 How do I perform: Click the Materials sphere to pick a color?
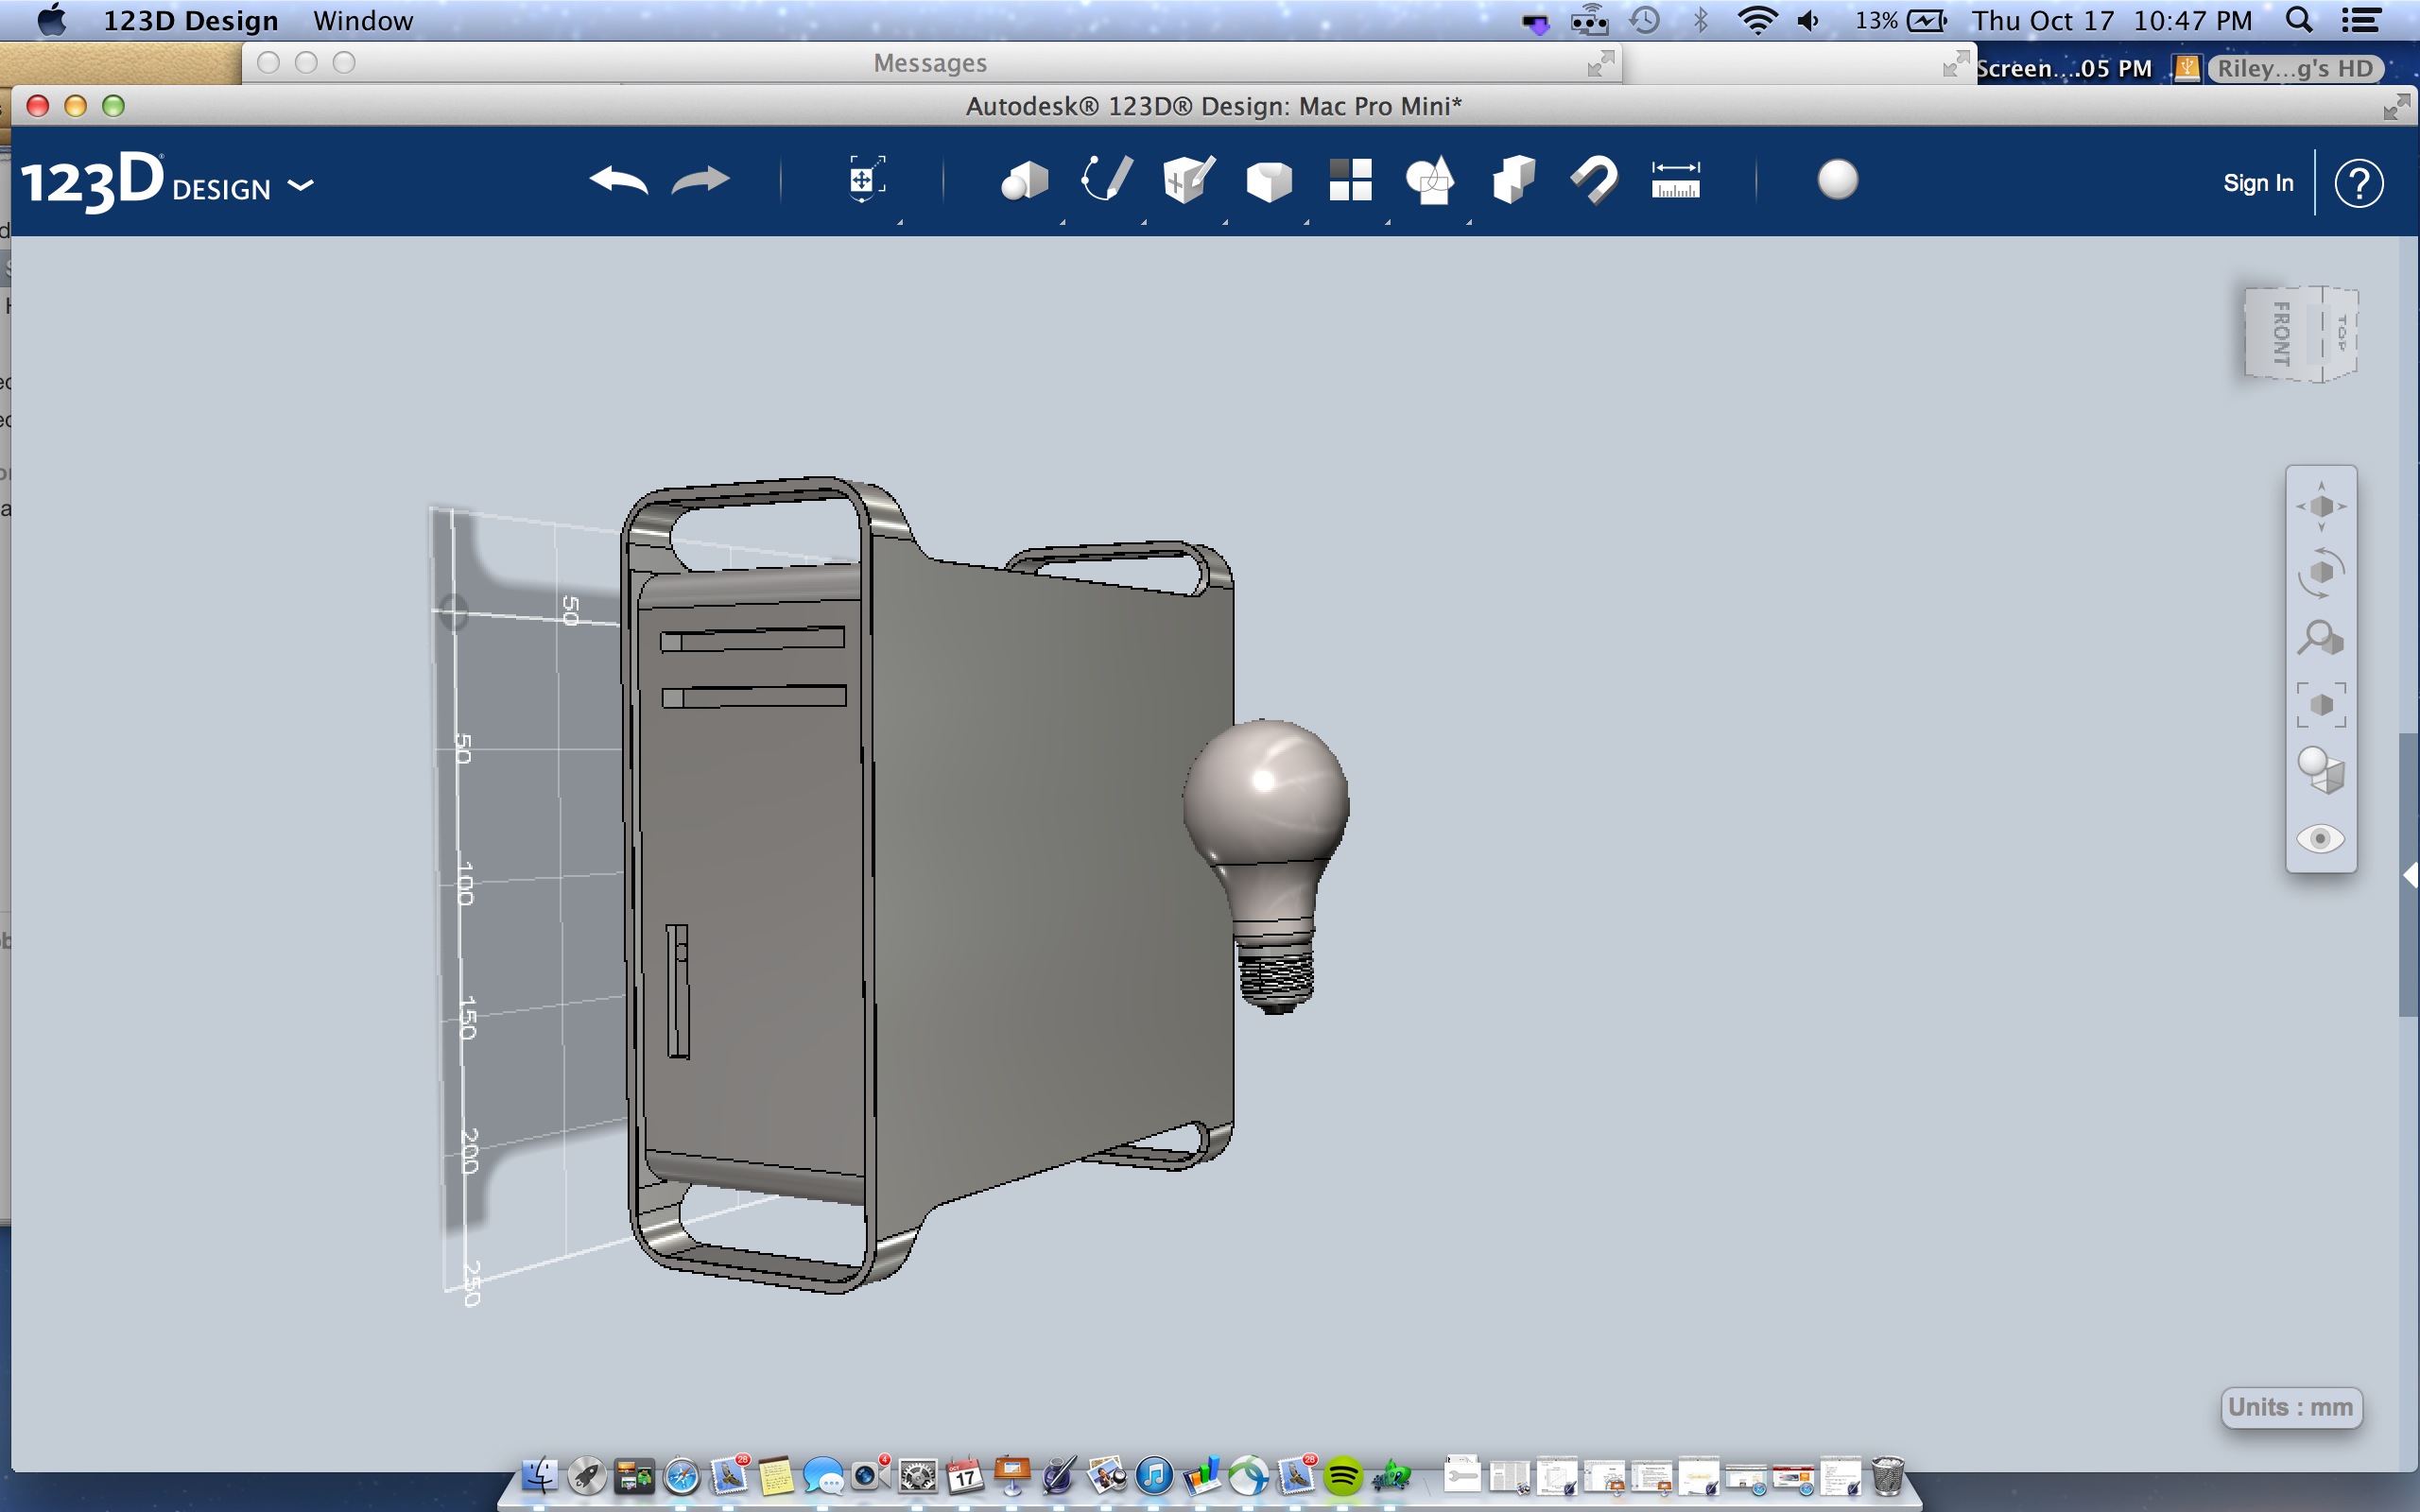pyautogui.click(x=1837, y=181)
